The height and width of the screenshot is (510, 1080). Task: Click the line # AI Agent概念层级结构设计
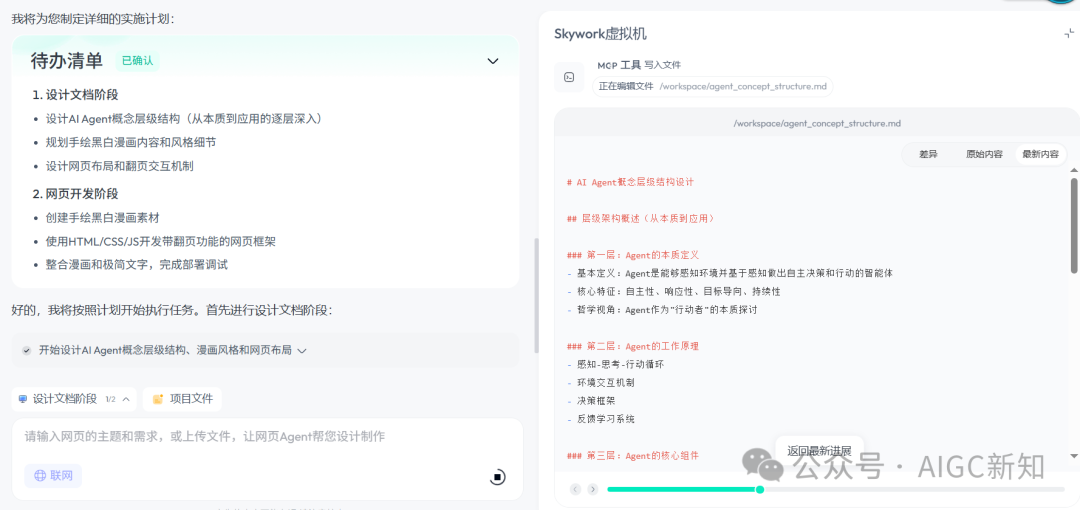tap(630, 183)
